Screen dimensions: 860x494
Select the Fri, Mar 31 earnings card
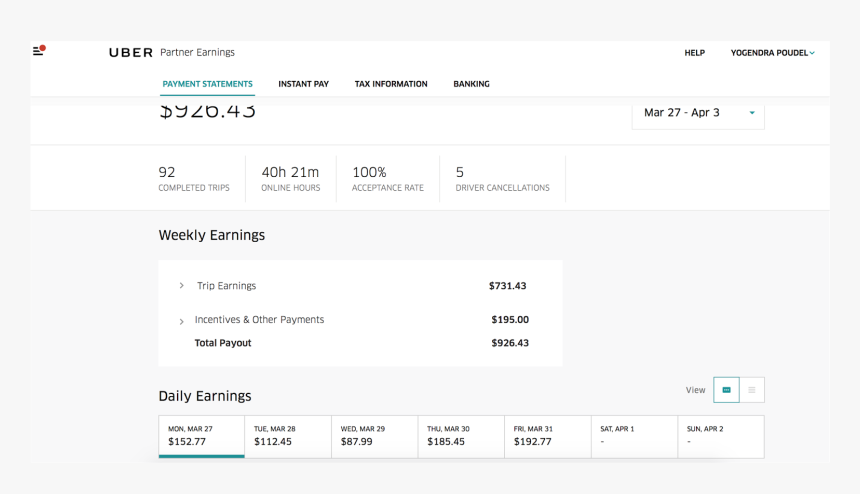[548, 436]
